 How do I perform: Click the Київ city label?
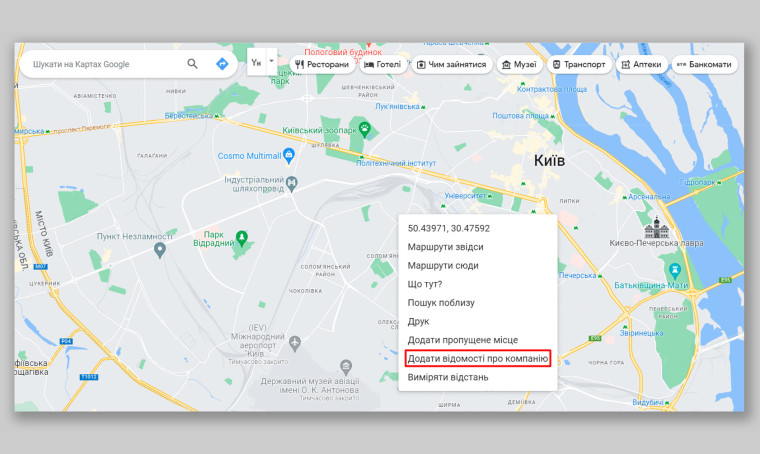coord(549,160)
